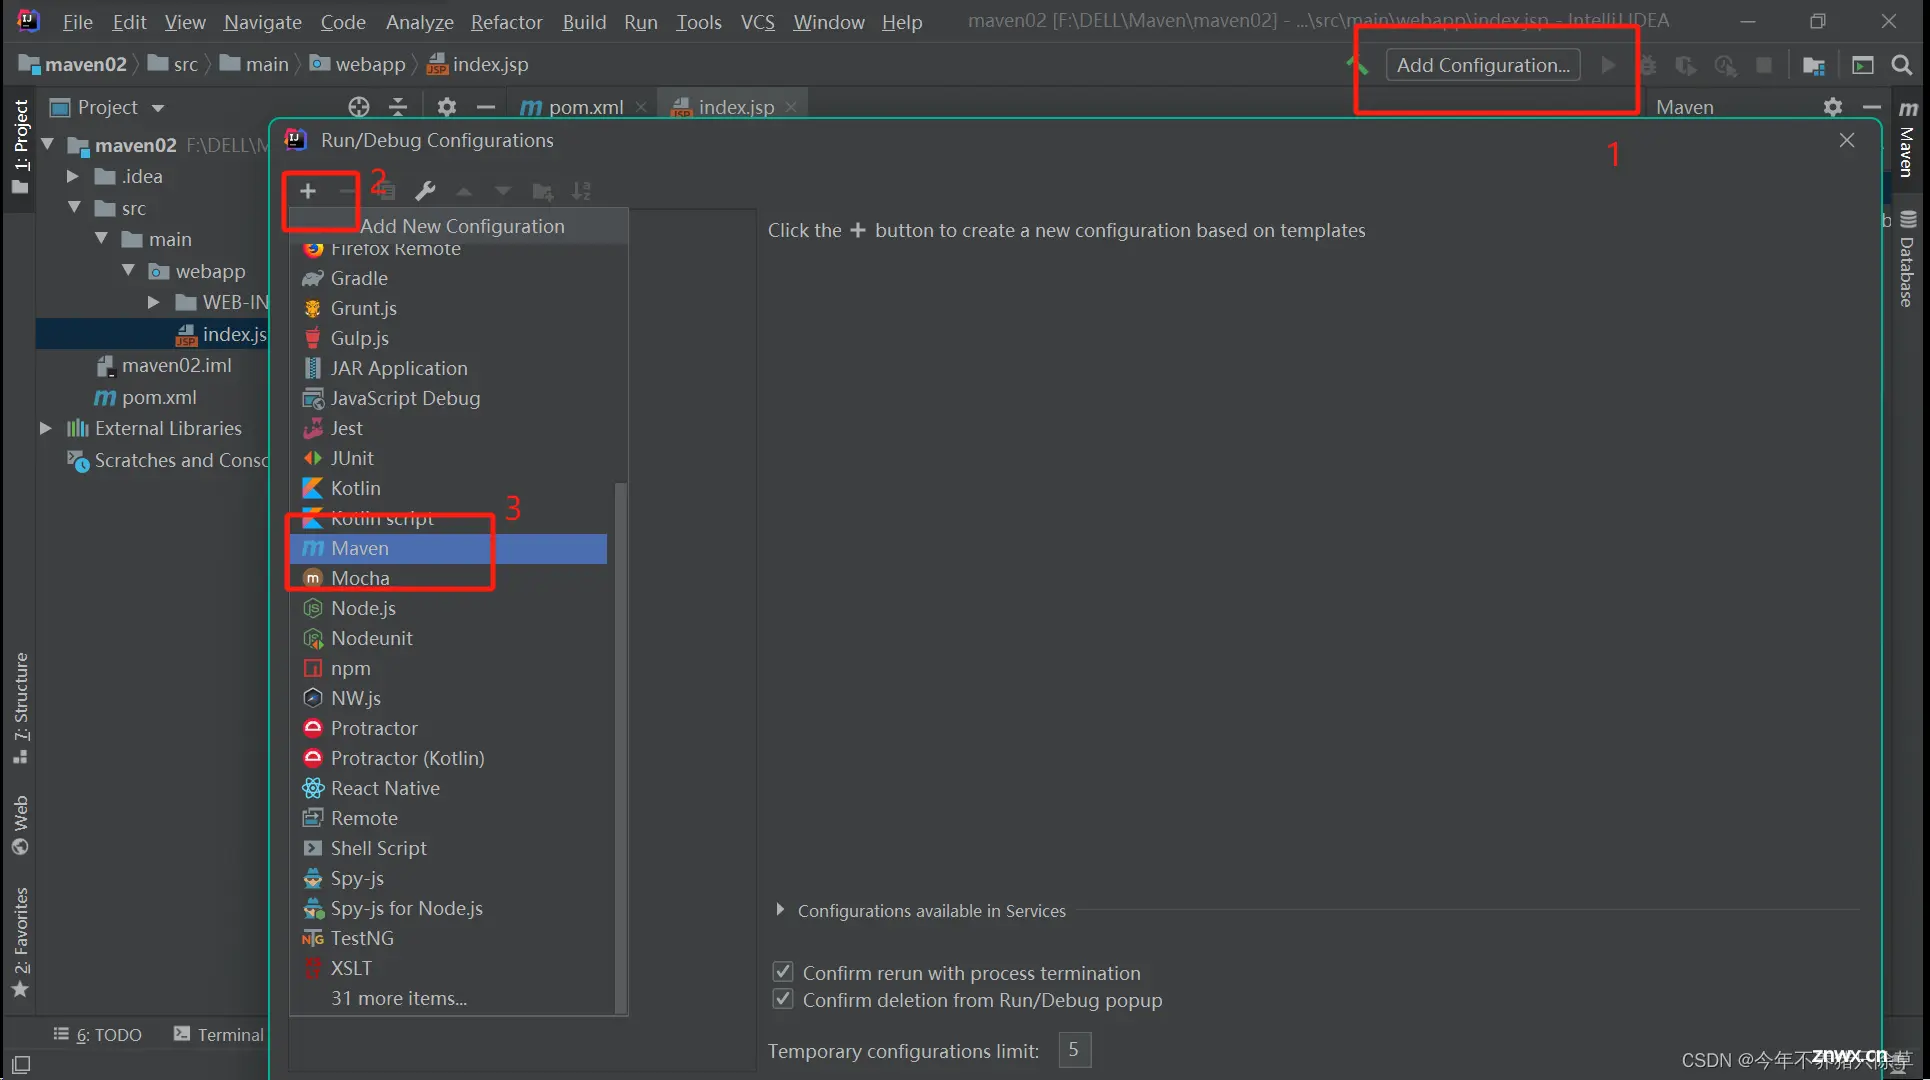
Task: Click the green build hammer icon
Action: point(1357,65)
